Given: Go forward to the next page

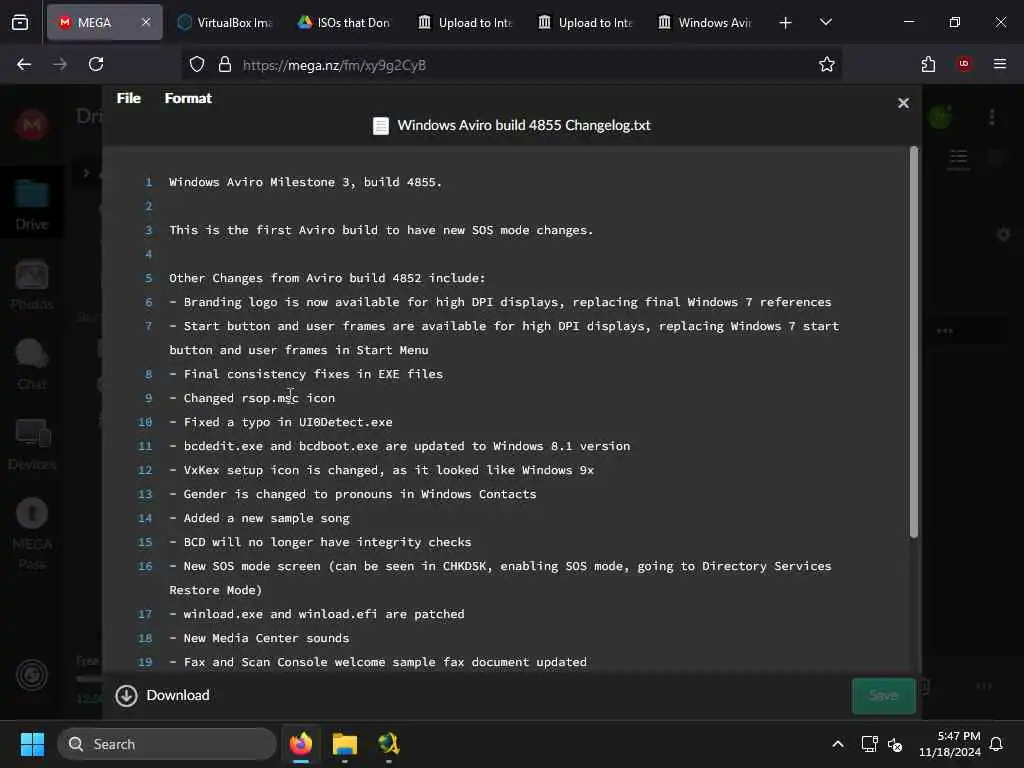Looking at the screenshot, I should (x=59, y=64).
